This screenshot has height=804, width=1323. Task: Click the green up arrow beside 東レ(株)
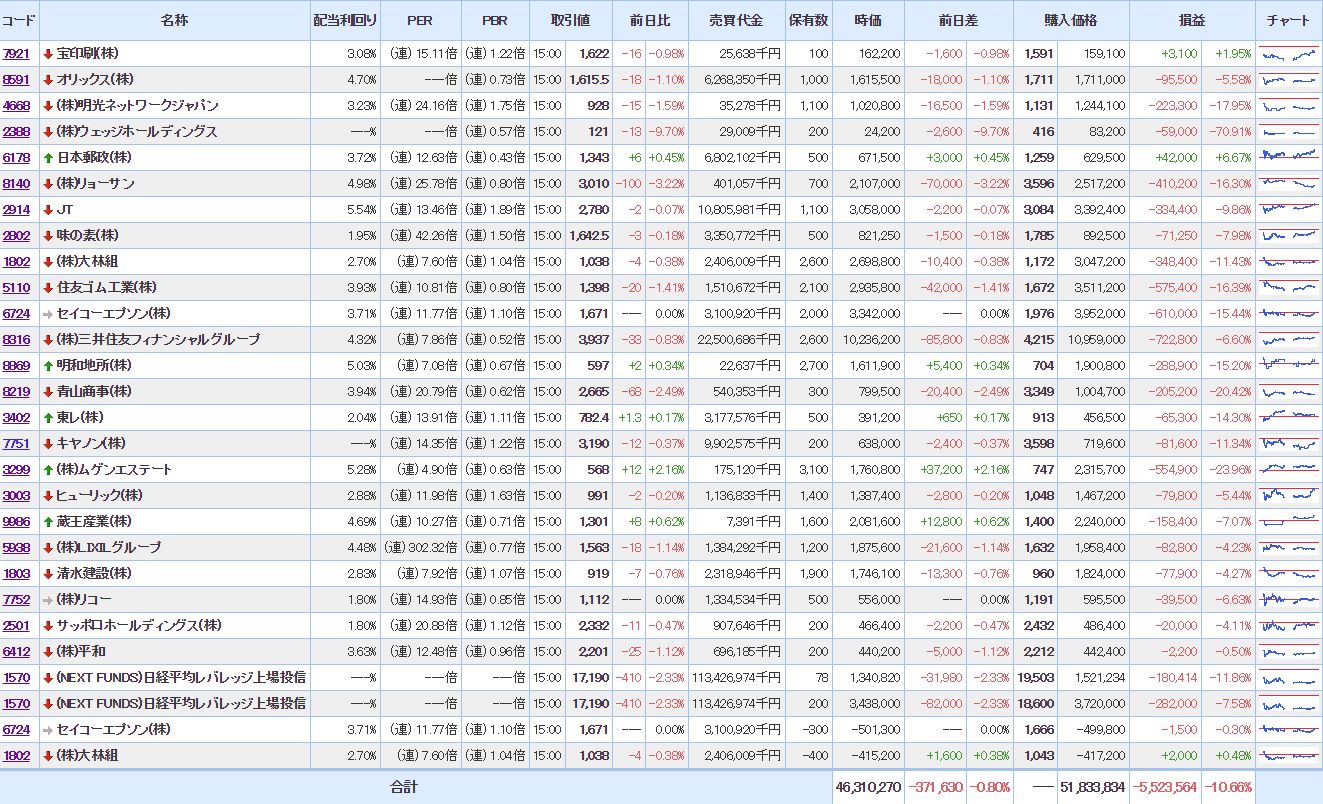[47, 418]
